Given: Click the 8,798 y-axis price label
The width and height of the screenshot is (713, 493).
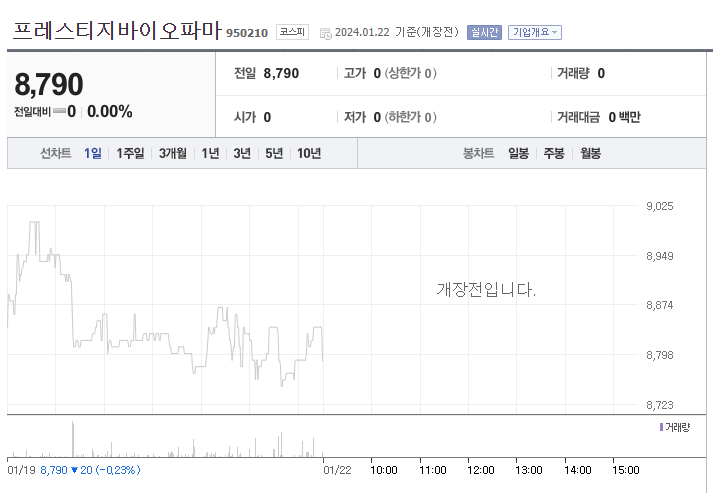Looking at the screenshot, I should [x=659, y=355].
